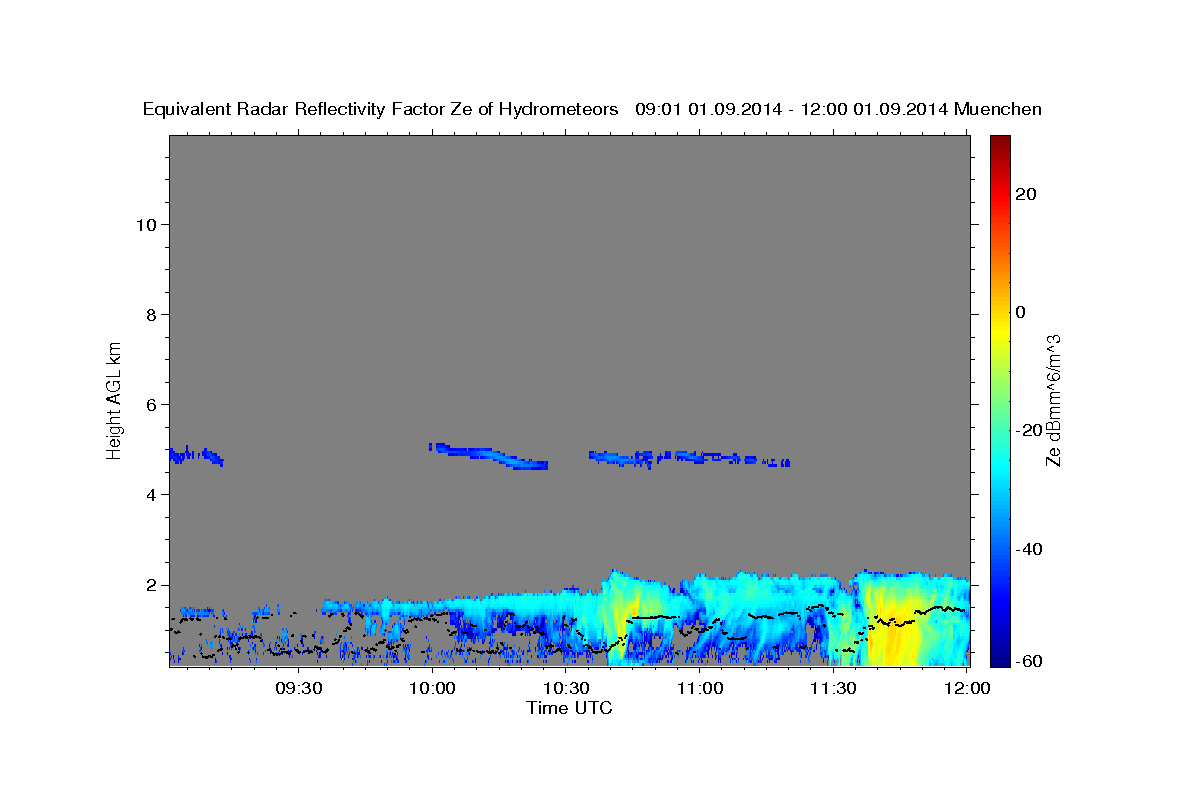The height and width of the screenshot is (800, 1200).
Task: Click the dark red top of the colorbar
Action: 999,143
